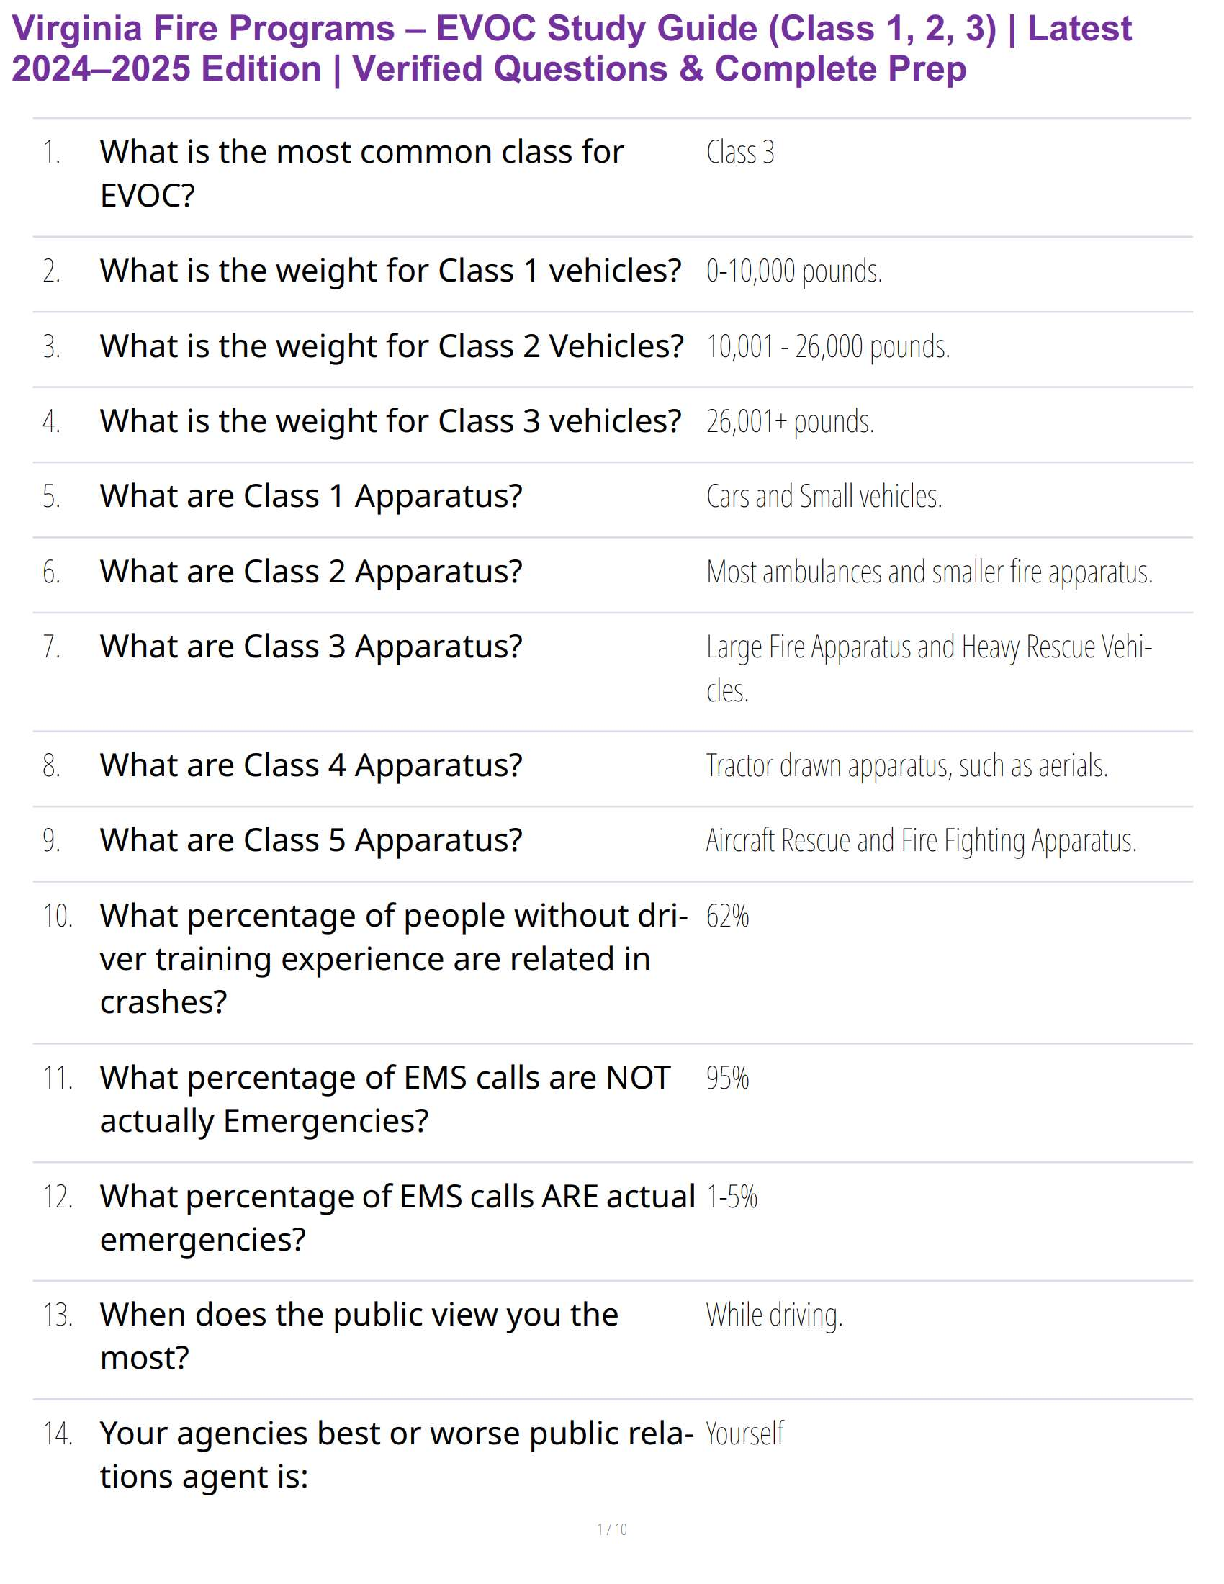
Task: Click the Class 1 vehicles weight question
Action: click(390, 271)
